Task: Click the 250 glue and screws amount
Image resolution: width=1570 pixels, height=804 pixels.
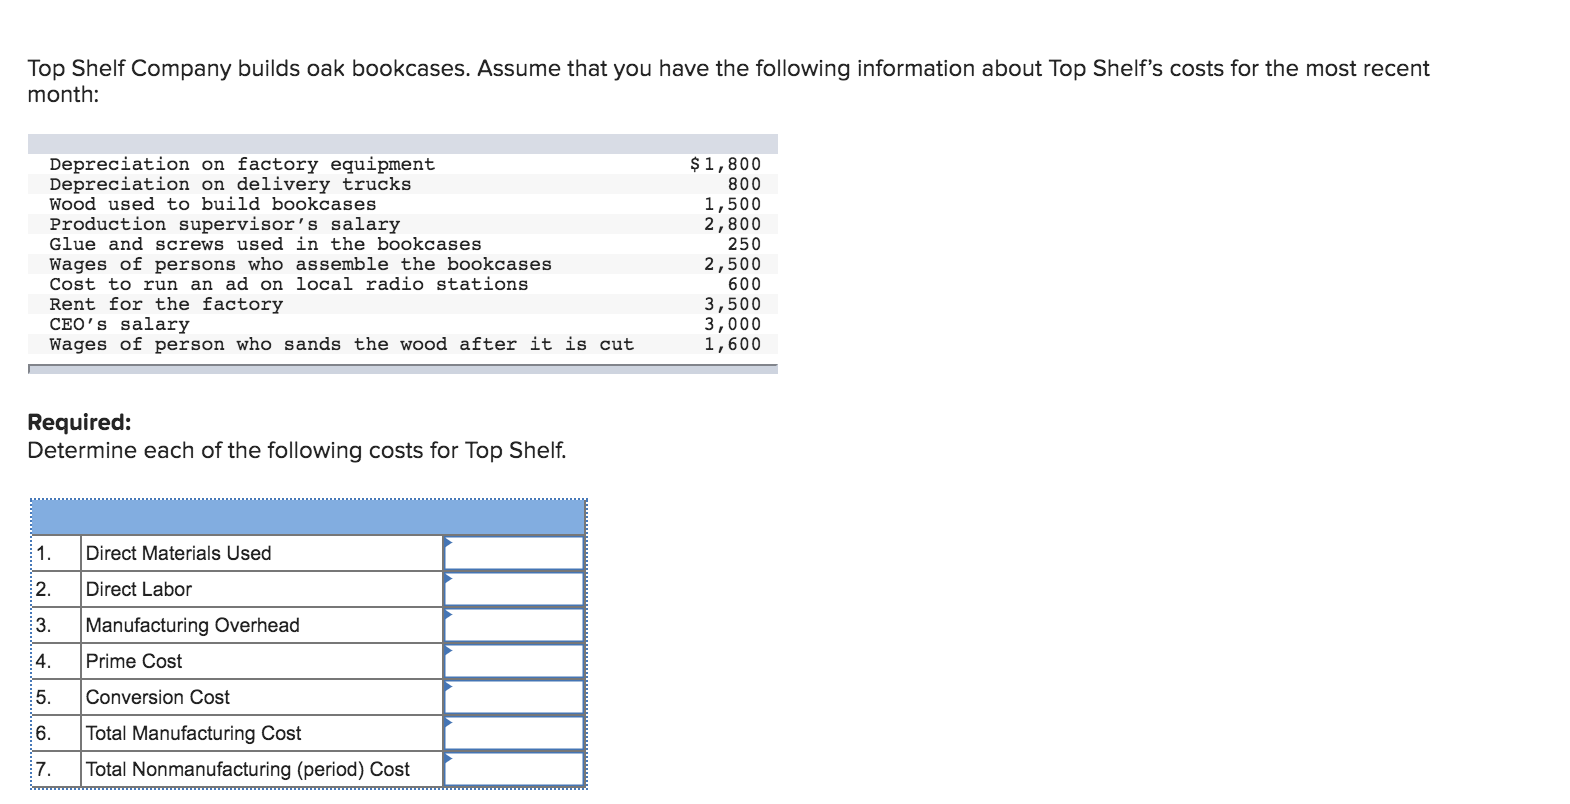Action: pos(744,244)
